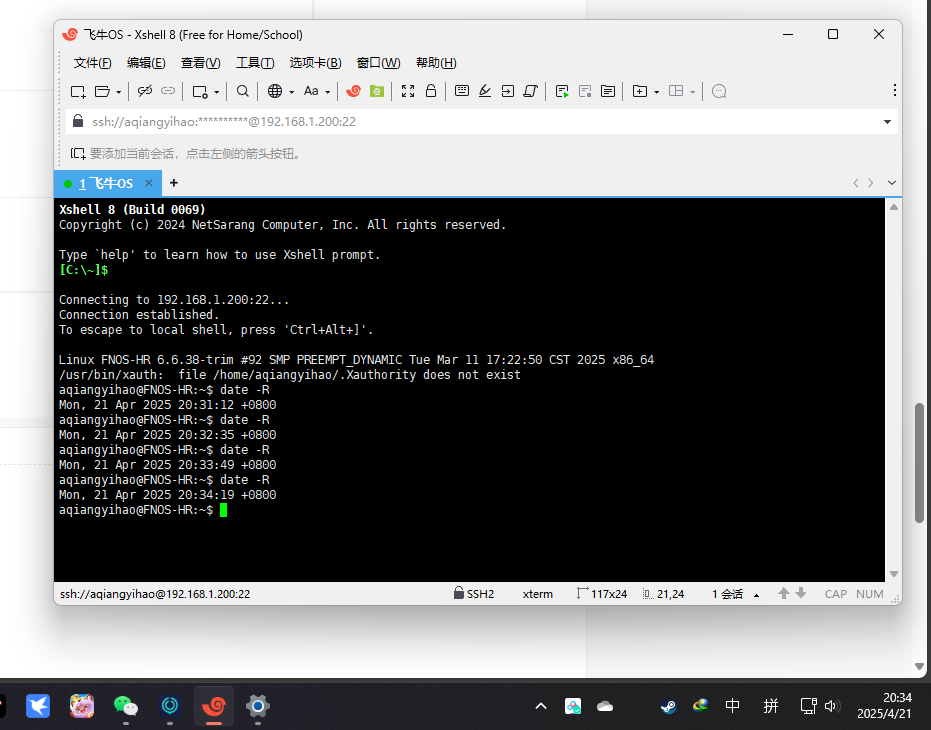The image size is (931, 730).
Task: Open the 查看(V) menu
Action: [201, 63]
